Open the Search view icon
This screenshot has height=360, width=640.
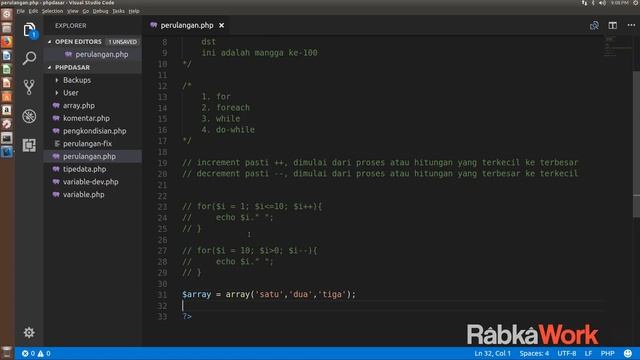(x=29, y=58)
